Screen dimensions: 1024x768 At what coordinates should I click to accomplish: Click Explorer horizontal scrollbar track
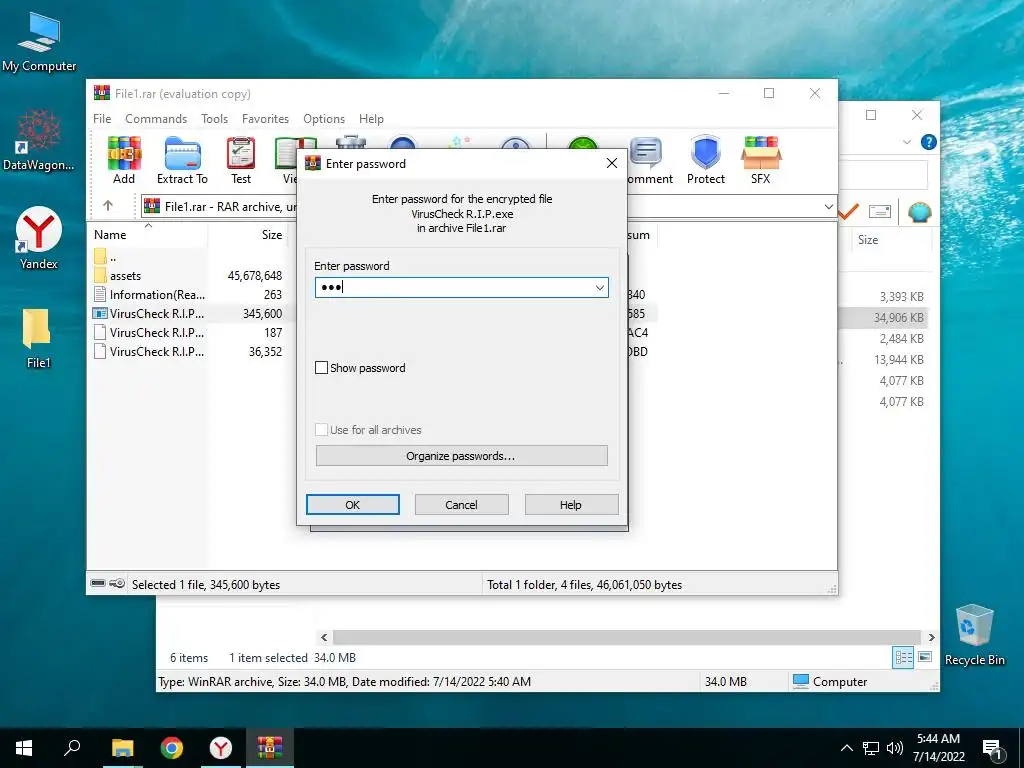627,637
